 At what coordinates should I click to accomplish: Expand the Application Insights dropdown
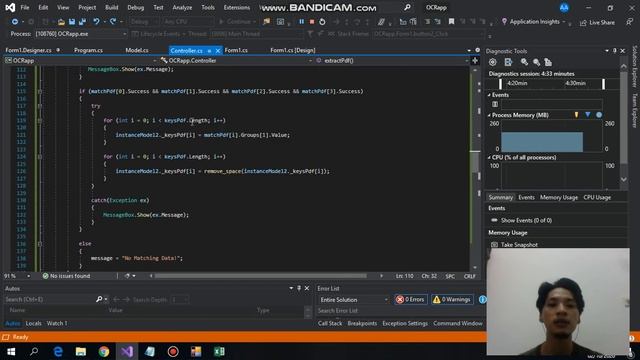564,22
